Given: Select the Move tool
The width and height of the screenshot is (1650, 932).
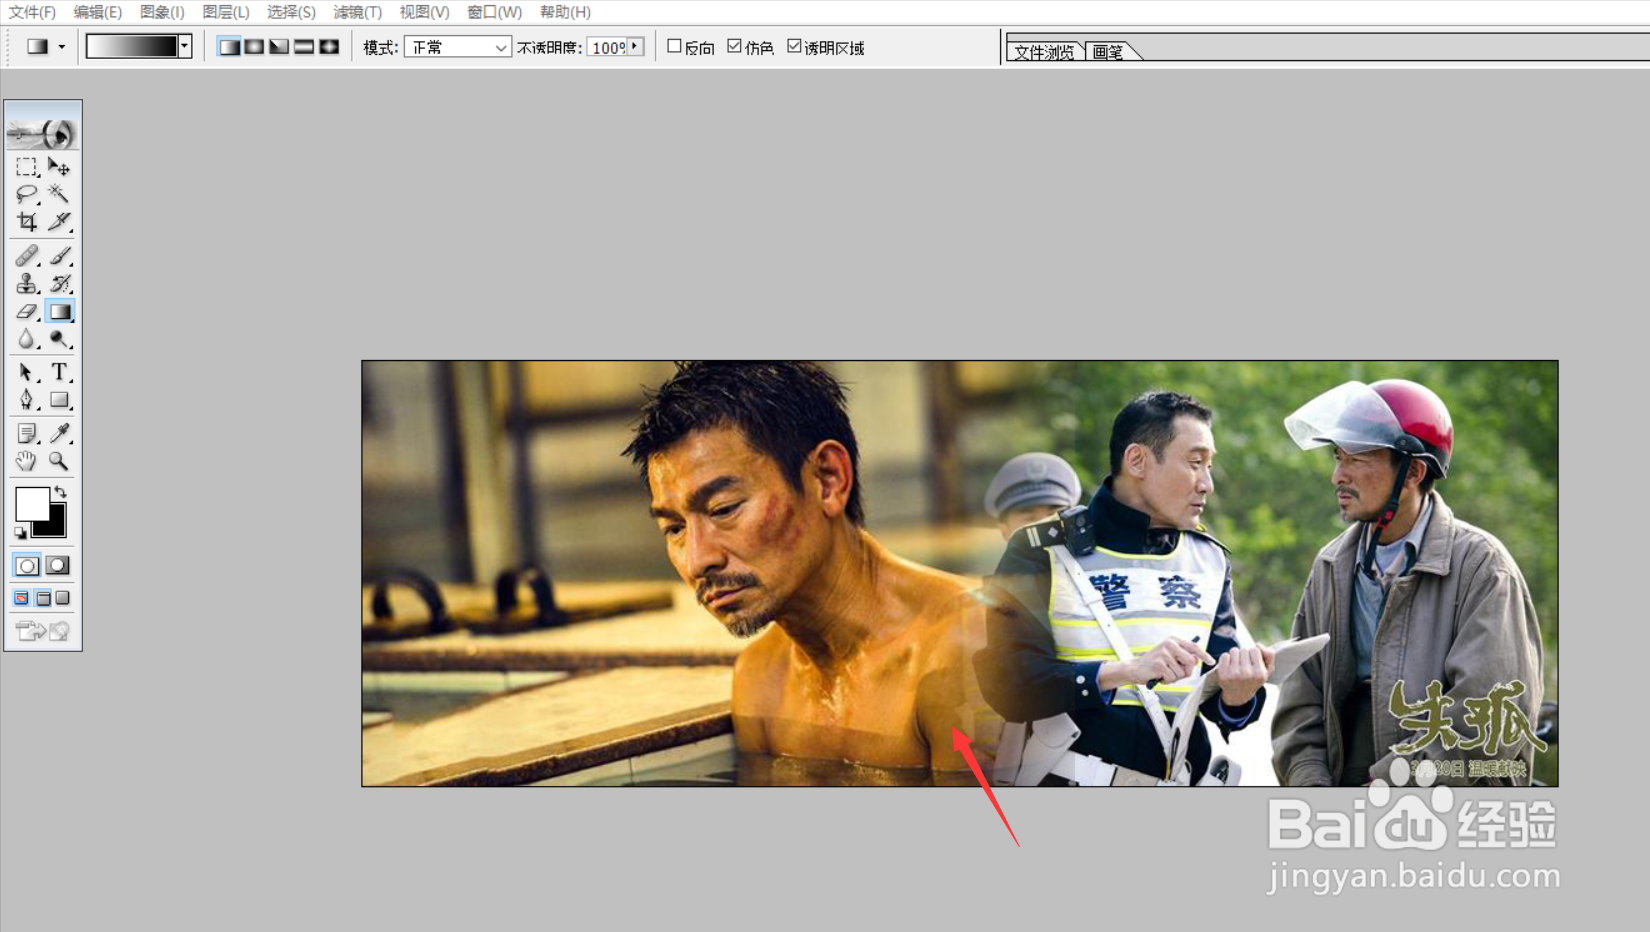Looking at the screenshot, I should (x=59, y=167).
